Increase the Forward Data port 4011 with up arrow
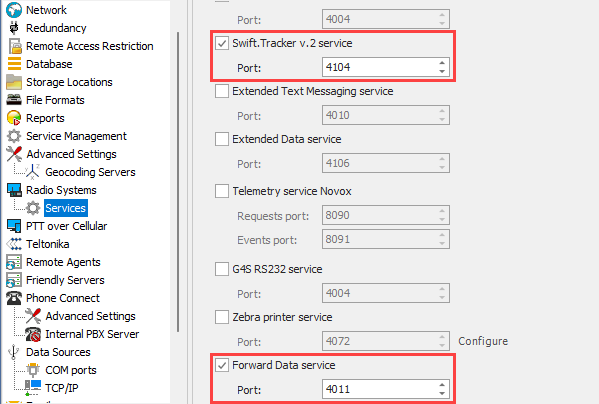599x404 pixels. pos(442,385)
